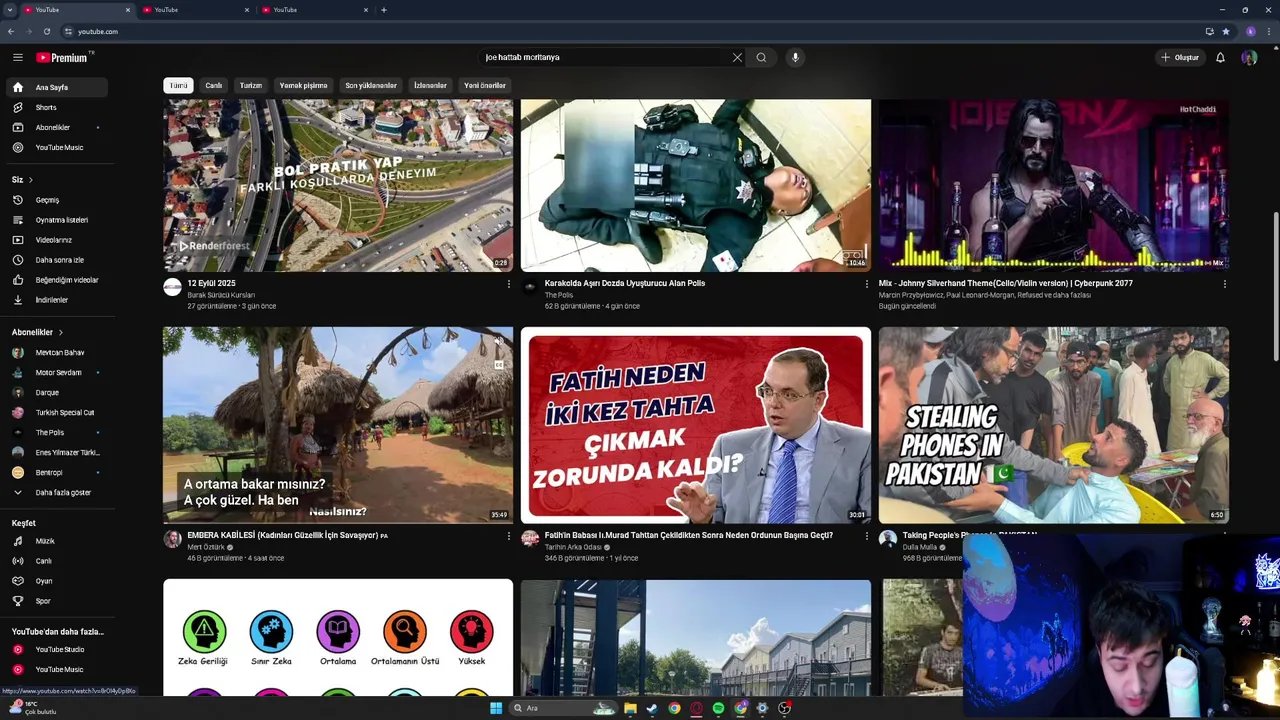Select the İzlenenler filter chip
Screen dimensions: 1280x720
(430, 85)
